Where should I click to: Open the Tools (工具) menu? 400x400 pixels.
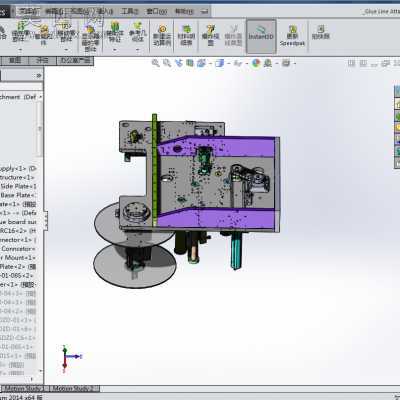(129, 12)
